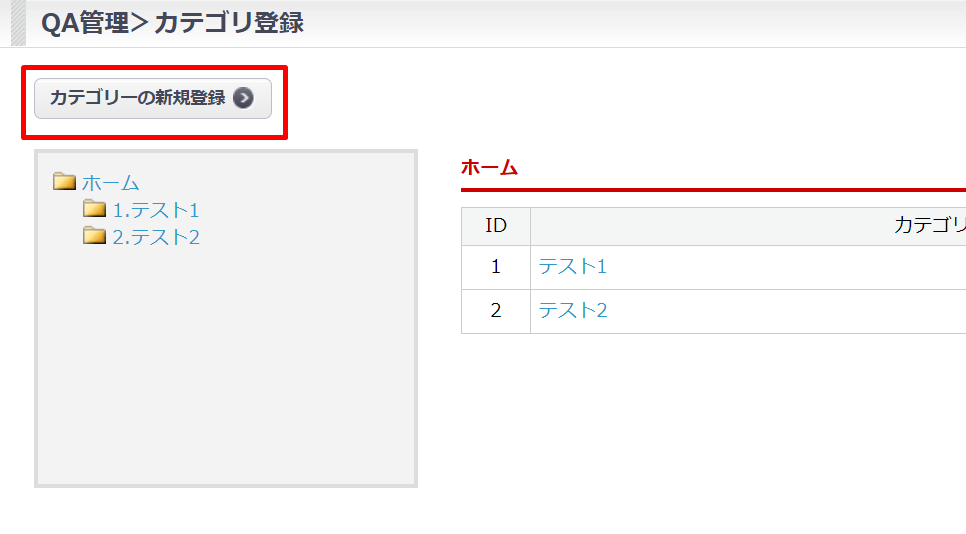Image resolution: width=966 pixels, height=534 pixels.
Task: Select ホーム in the category tree
Action: click(x=111, y=183)
